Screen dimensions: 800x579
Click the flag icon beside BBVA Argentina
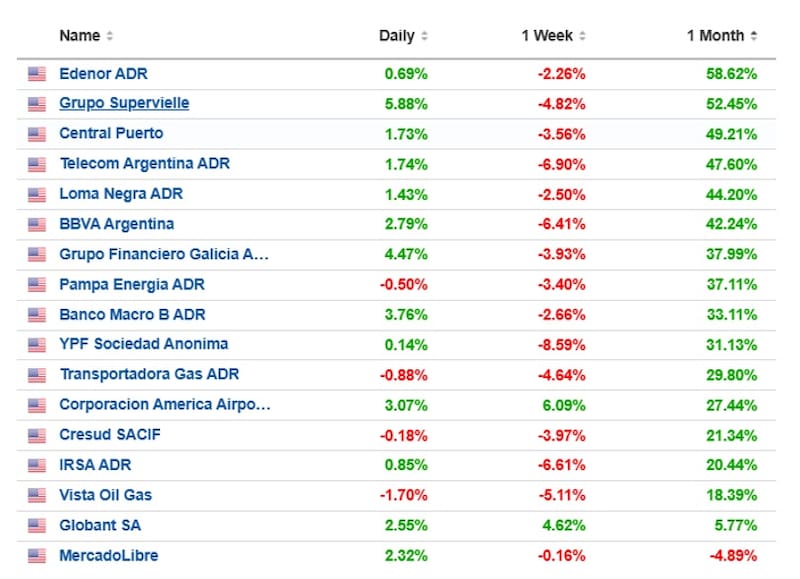(37, 224)
